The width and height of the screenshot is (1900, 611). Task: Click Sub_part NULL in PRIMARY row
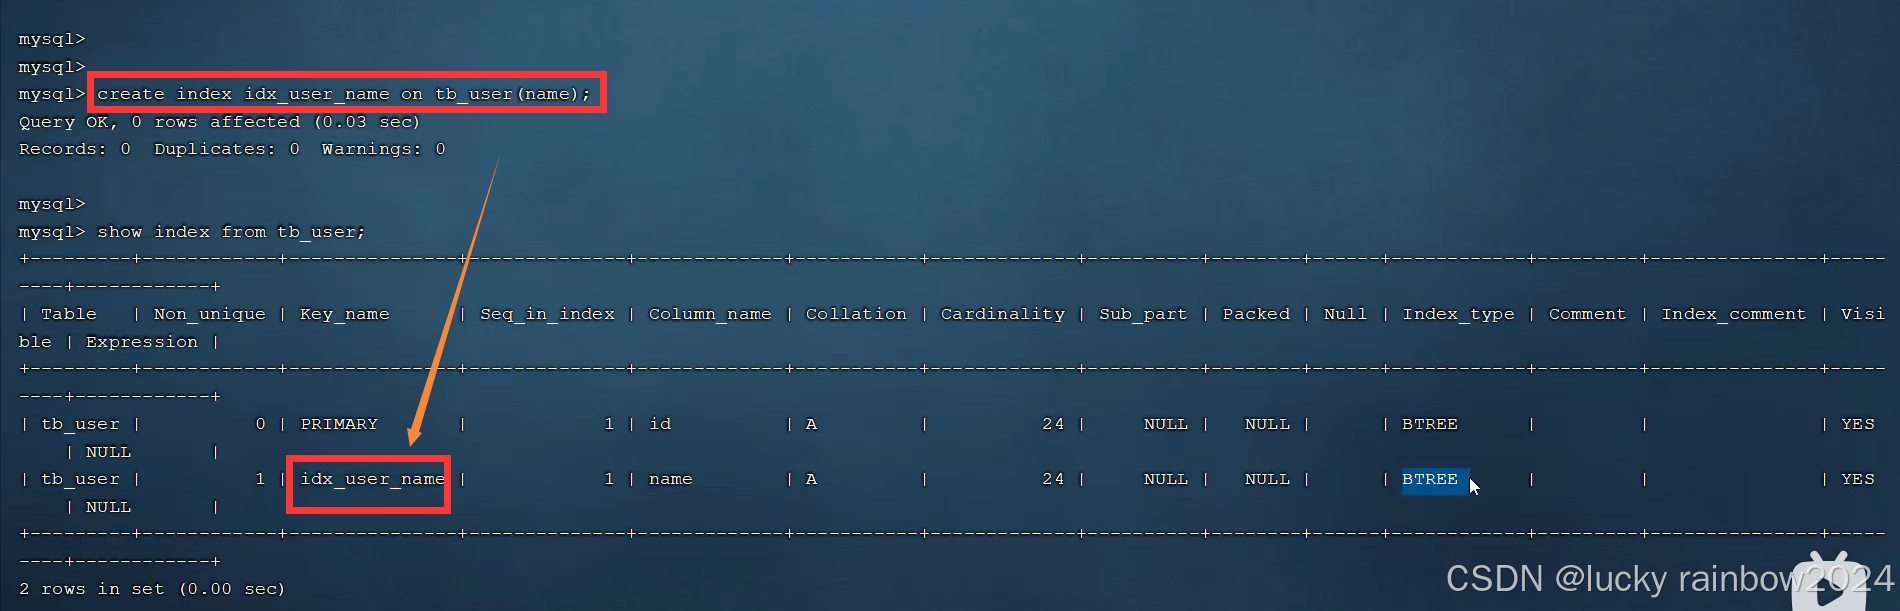point(1166,424)
